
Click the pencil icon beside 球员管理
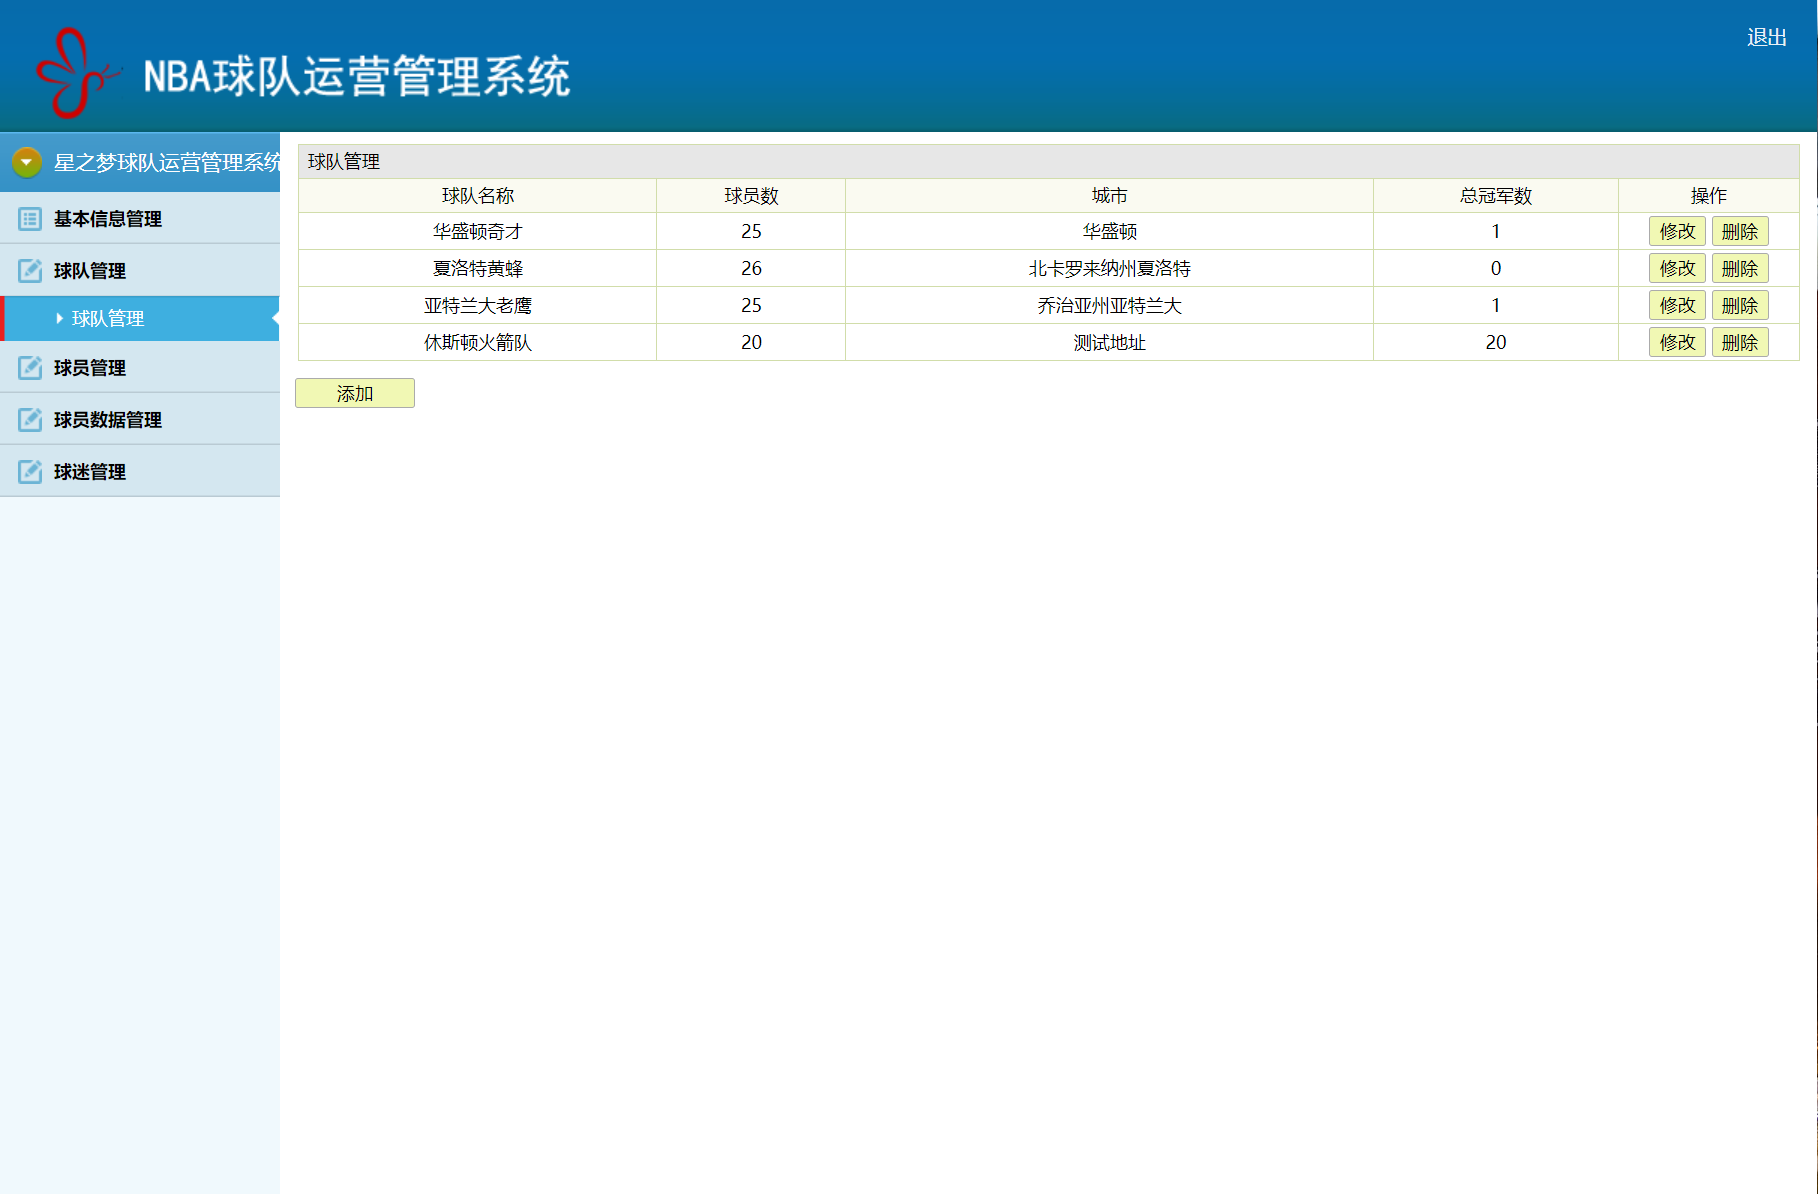tap(29, 368)
